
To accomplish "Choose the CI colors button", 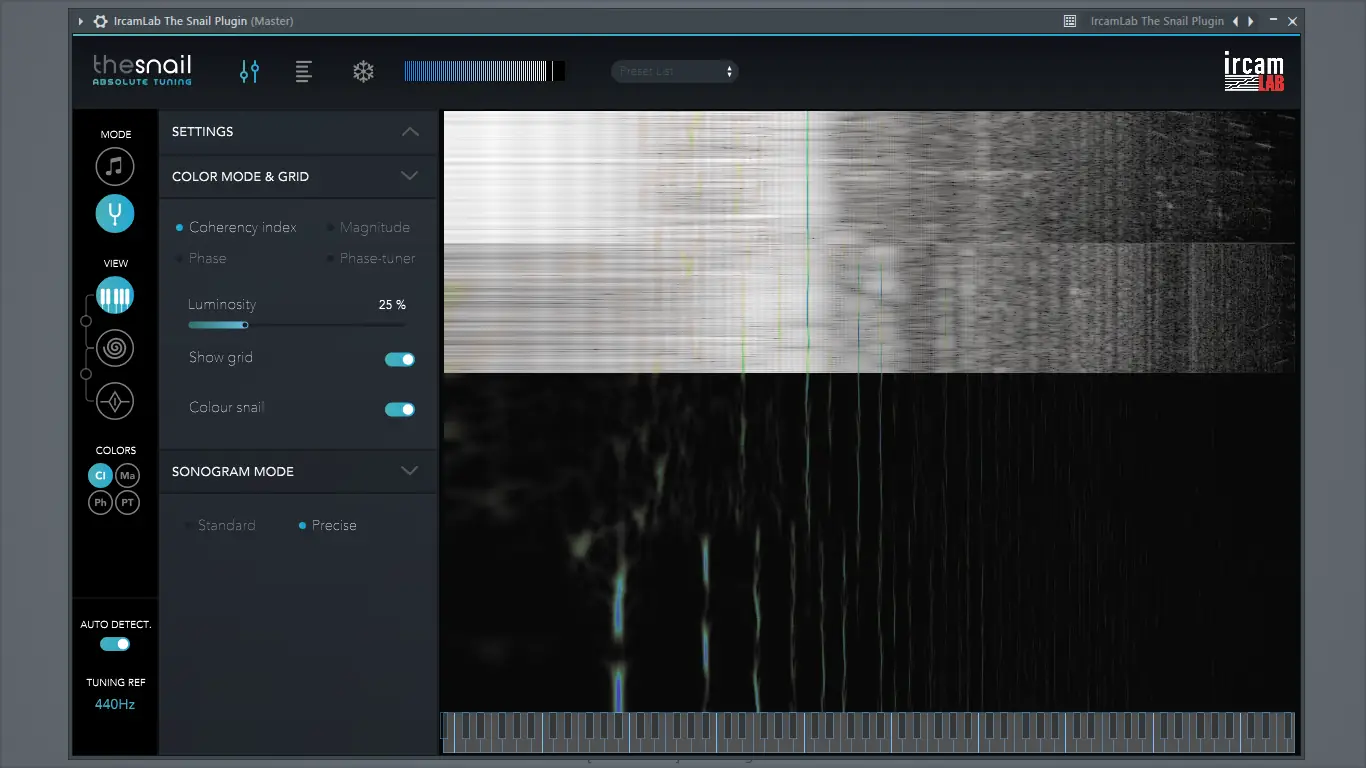I will (x=101, y=476).
